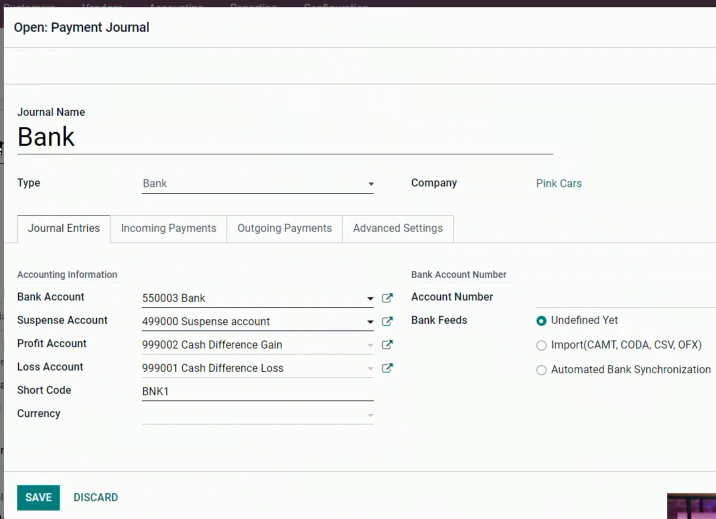This screenshot has height=519, width=716.
Task: Select Automated Bank Synchronization option
Action: click(541, 370)
